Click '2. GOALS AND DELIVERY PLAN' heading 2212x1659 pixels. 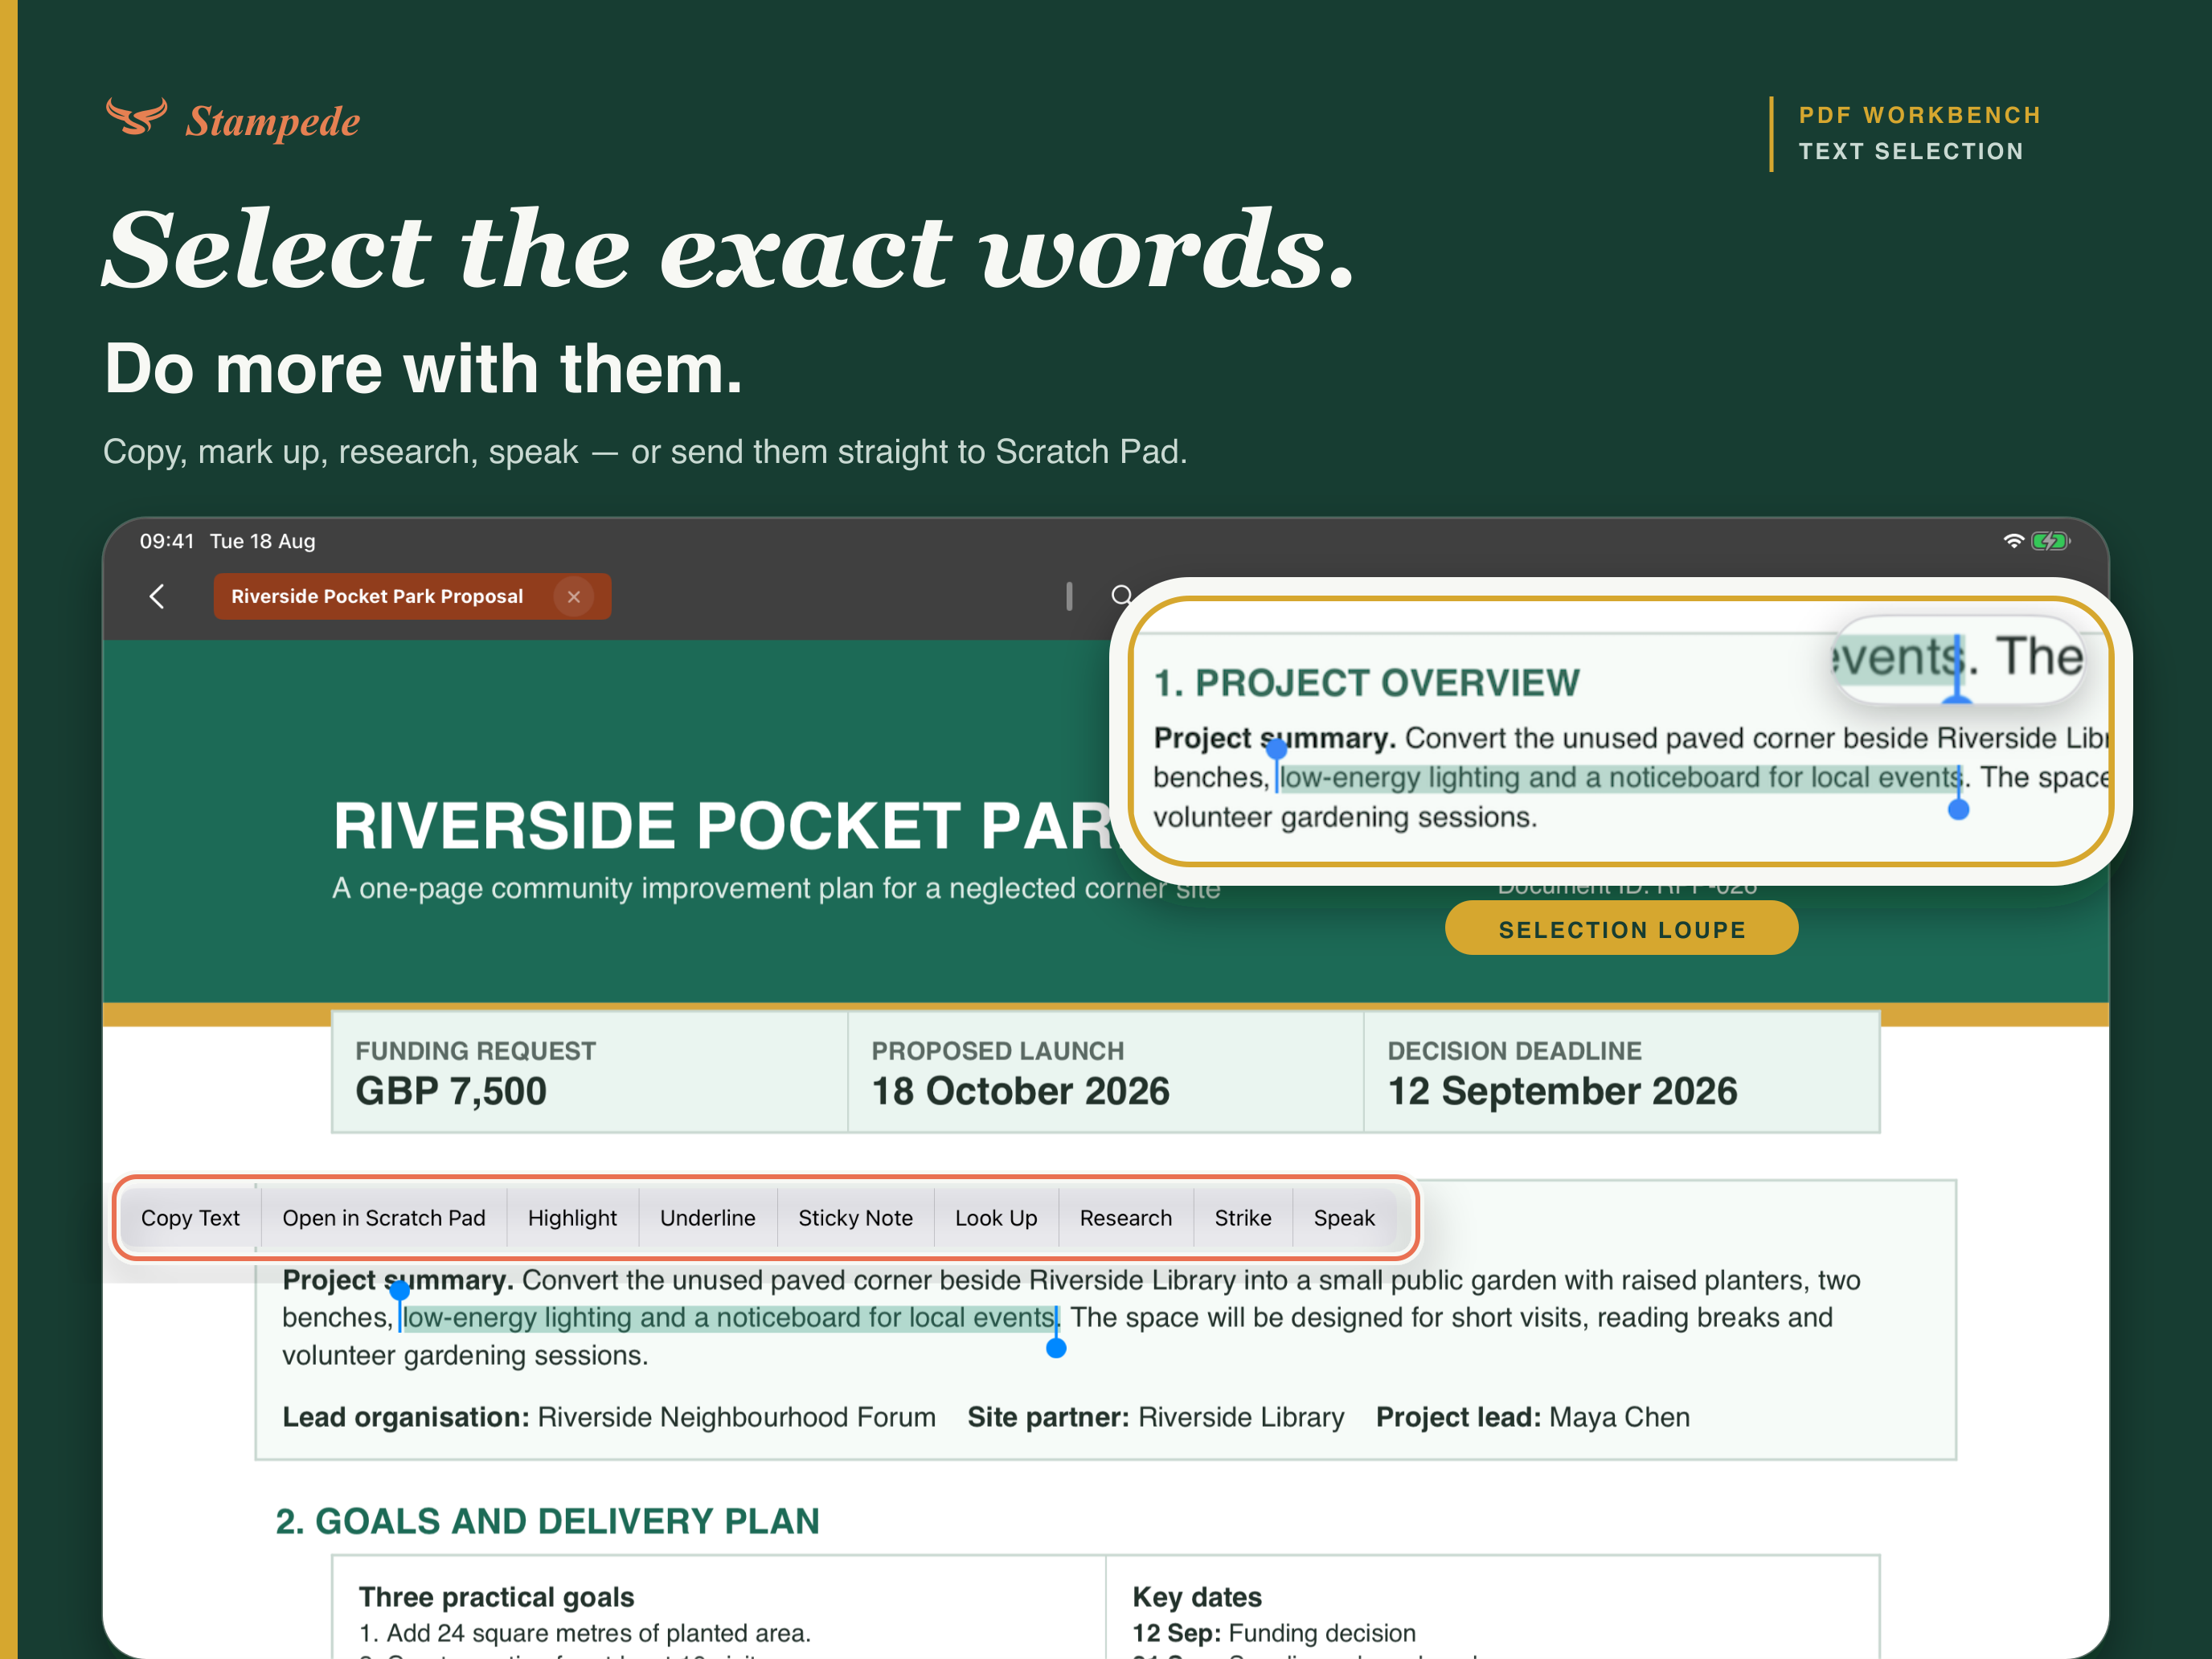coord(548,1521)
